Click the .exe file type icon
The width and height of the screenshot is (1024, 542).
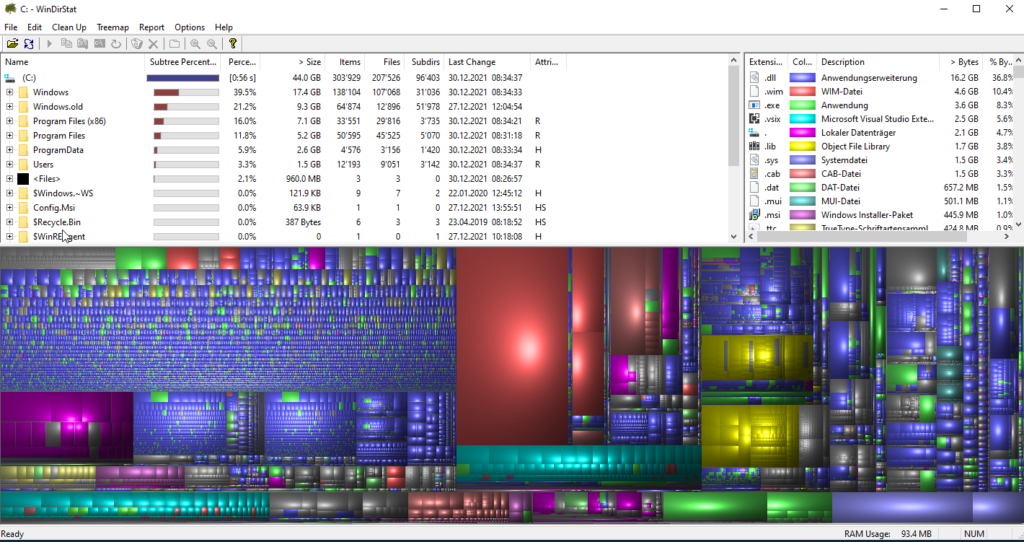point(754,105)
